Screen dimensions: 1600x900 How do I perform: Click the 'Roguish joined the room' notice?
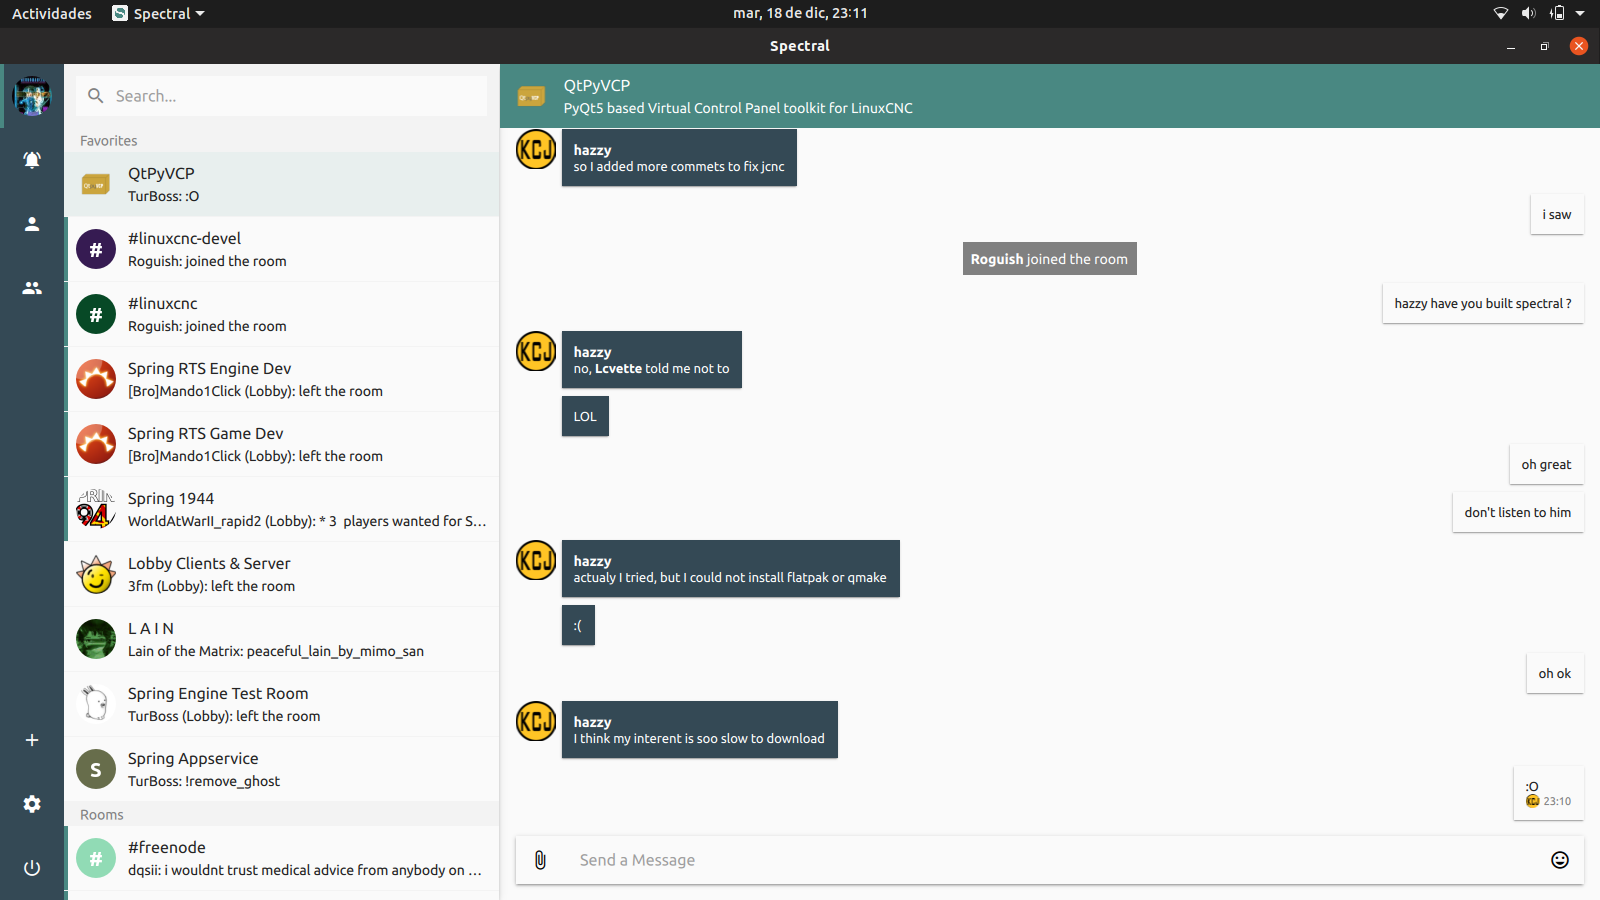click(1049, 259)
